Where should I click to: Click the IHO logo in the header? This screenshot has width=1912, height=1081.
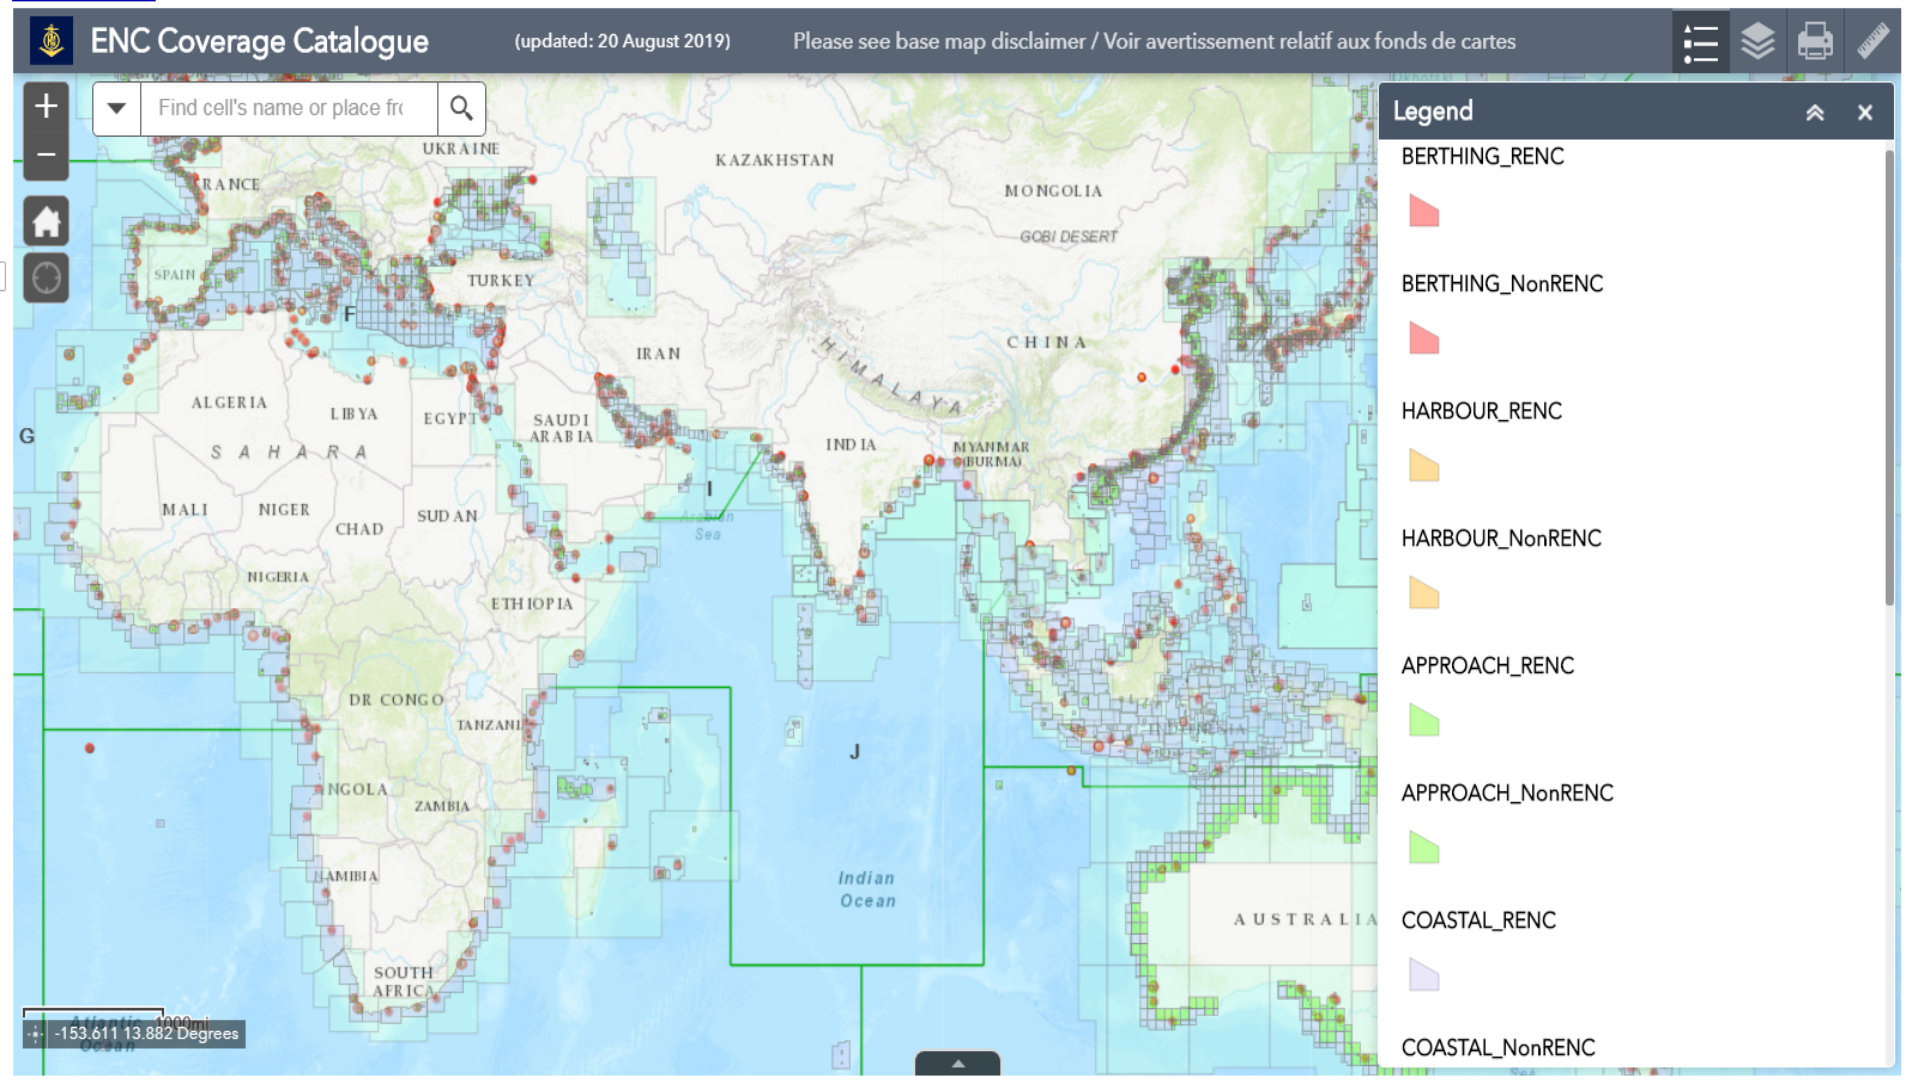pos(51,42)
